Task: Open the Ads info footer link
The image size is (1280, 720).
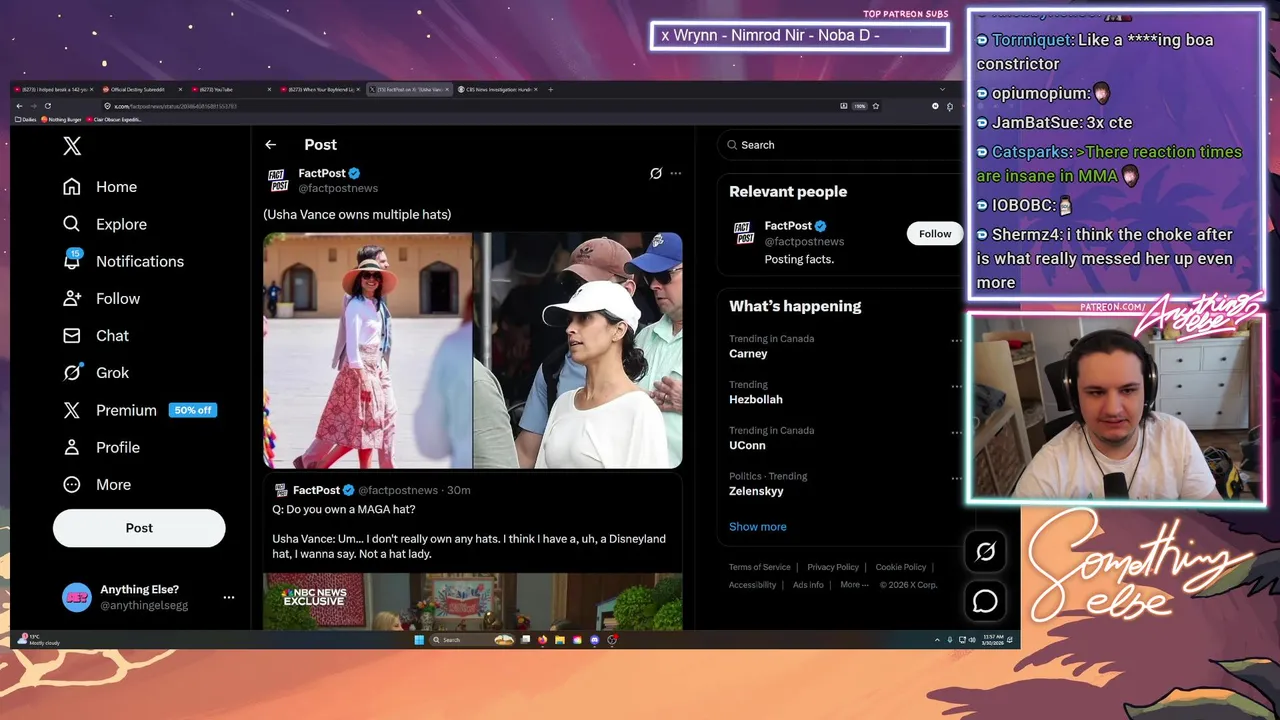Action: pyautogui.click(x=808, y=585)
